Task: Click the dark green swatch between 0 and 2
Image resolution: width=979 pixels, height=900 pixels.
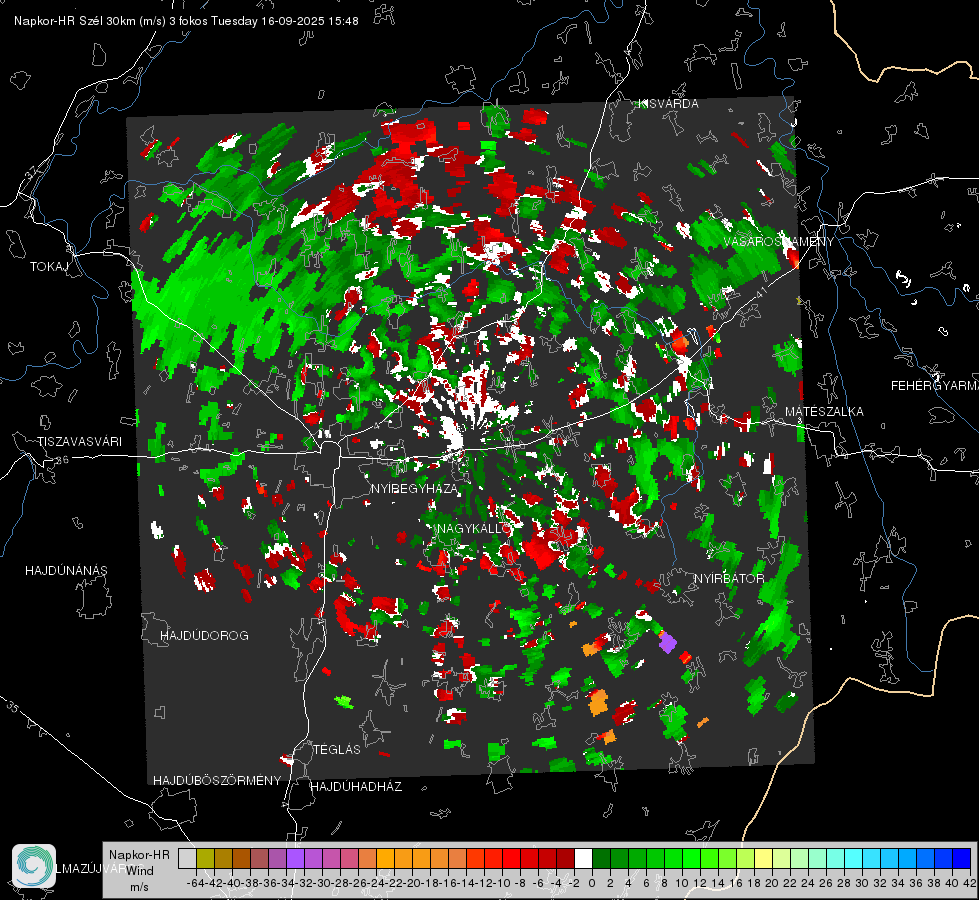Action: pyautogui.click(x=601, y=858)
